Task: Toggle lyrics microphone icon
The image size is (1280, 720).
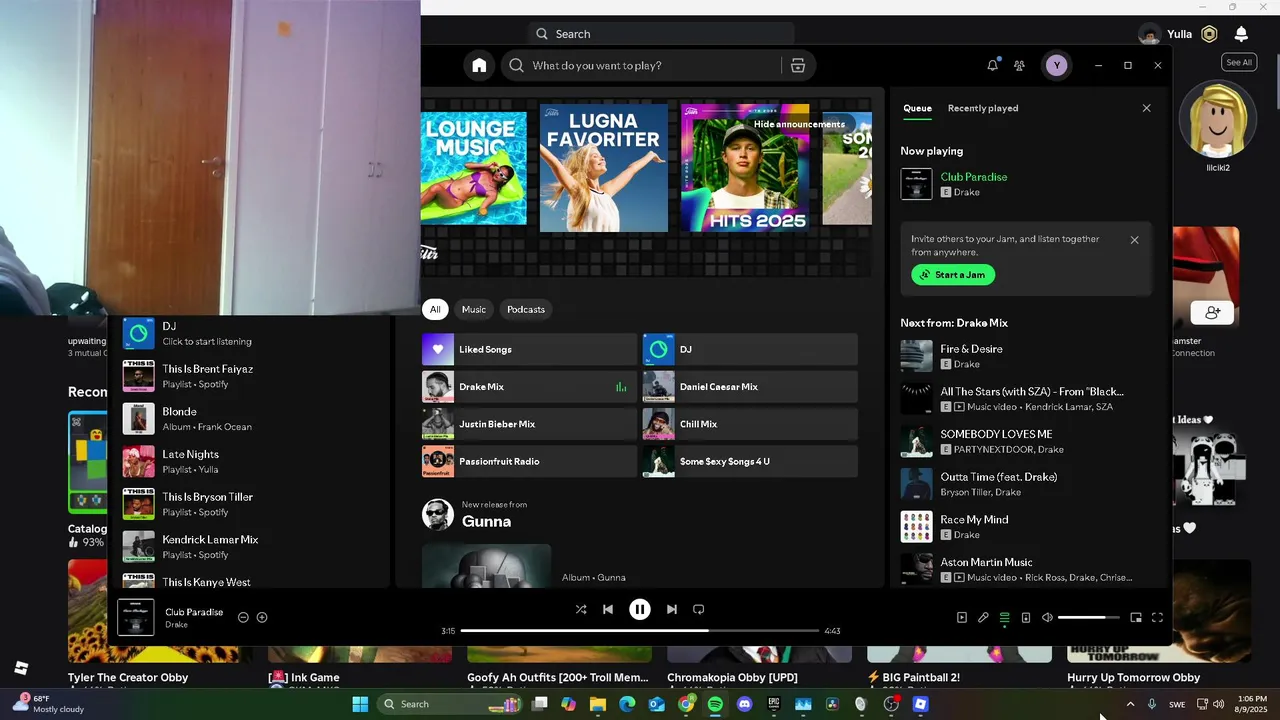Action: 983,618
